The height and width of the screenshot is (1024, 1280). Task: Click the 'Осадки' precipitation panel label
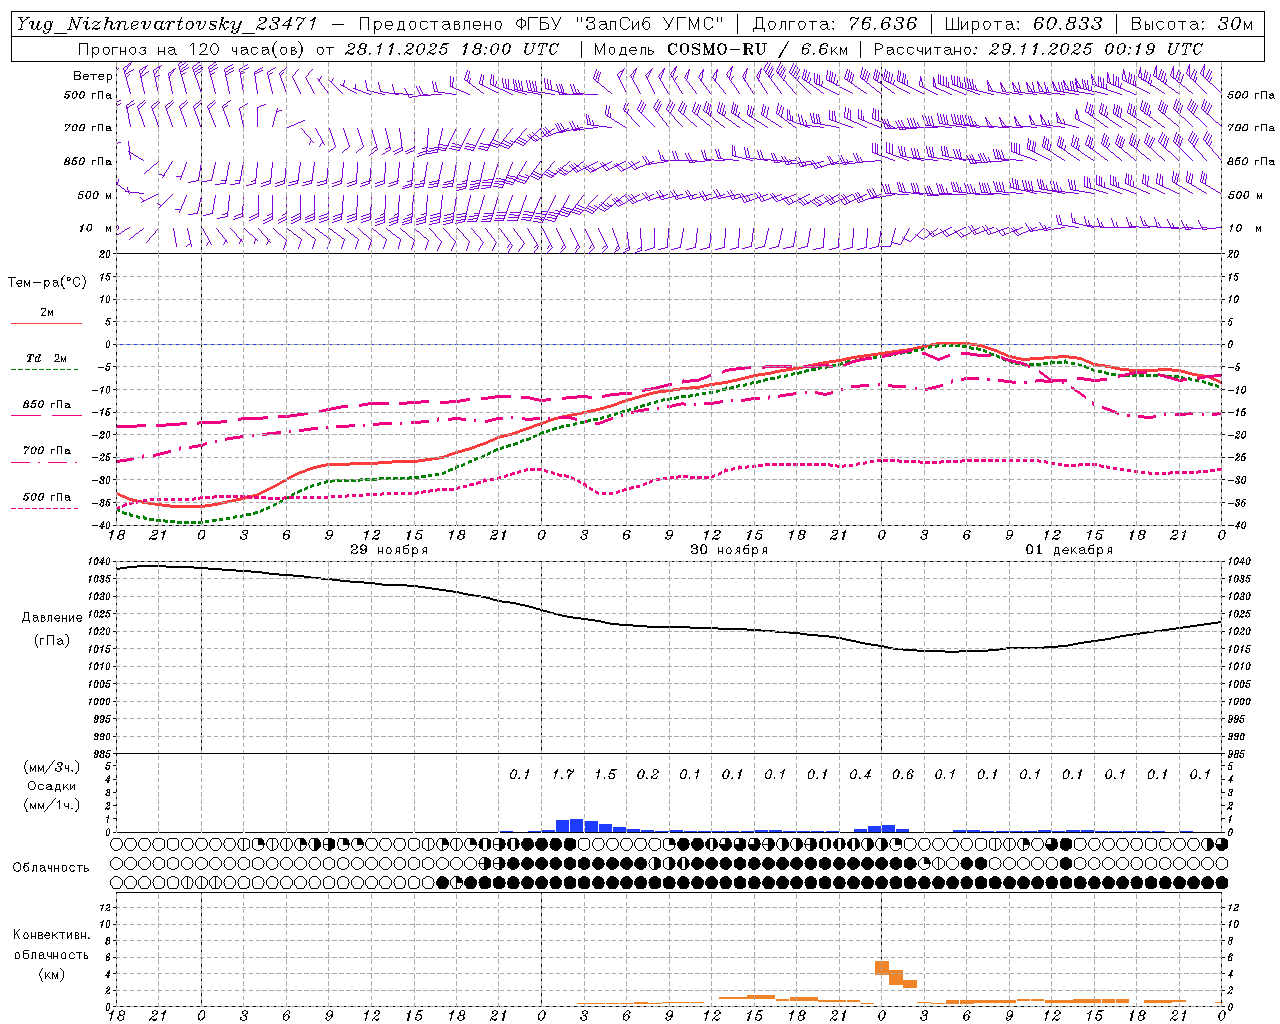point(52,786)
